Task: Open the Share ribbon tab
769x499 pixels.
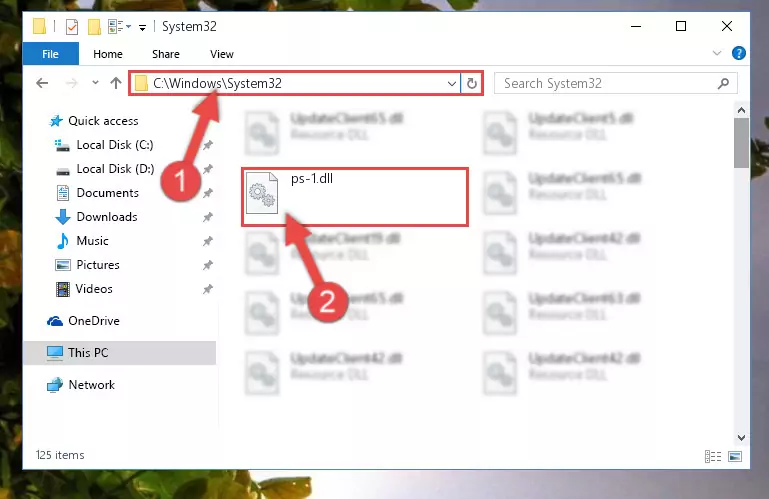Action: (166, 54)
